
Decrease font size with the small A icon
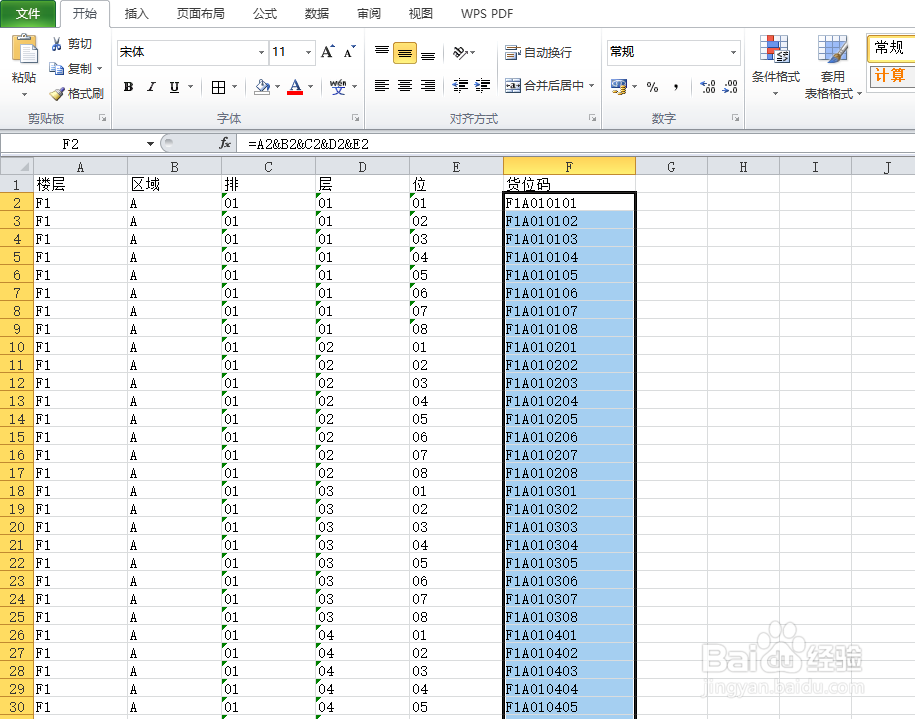(x=350, y=52)
